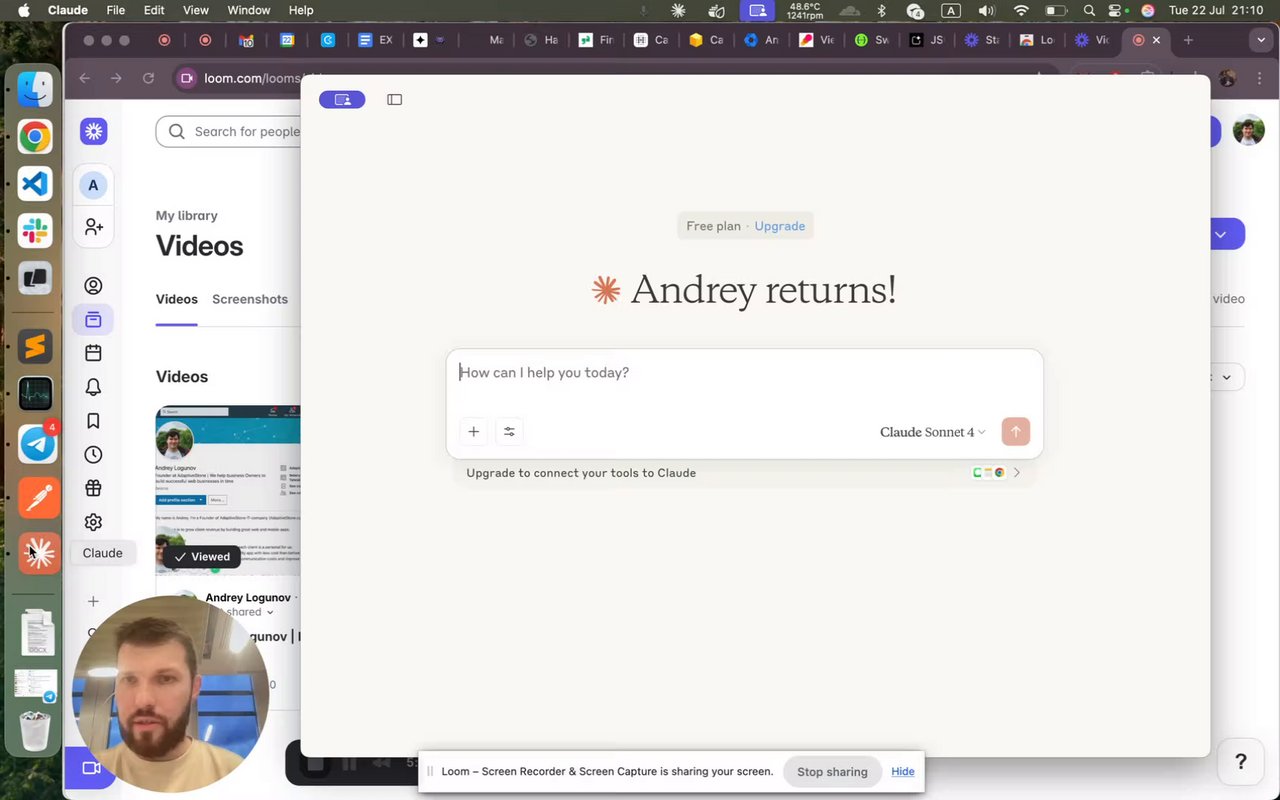Screen dimensions: 1280x800
Task: Open the Help menu
Action: [301, 10]
